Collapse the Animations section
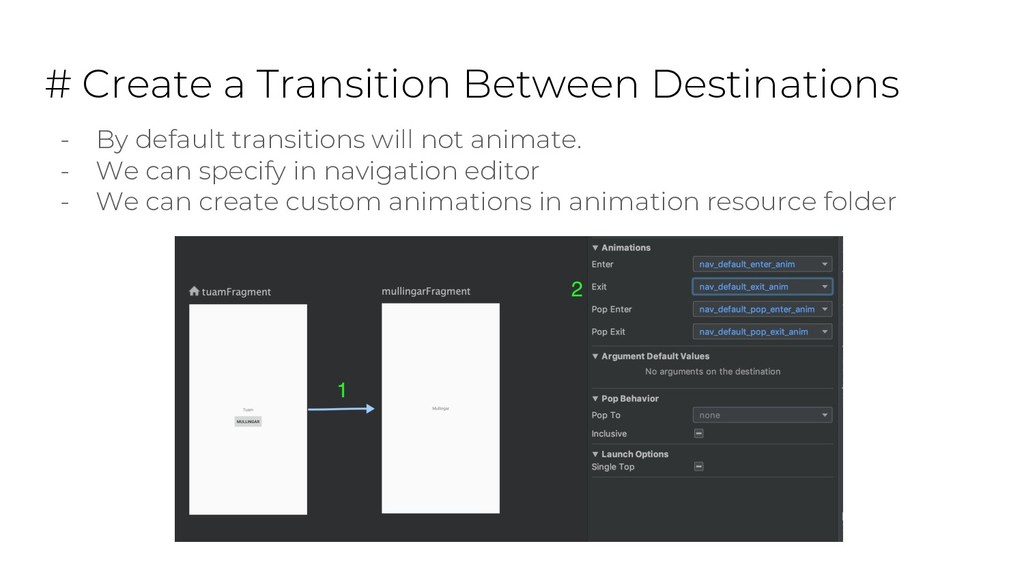Image resolution: width=1024 pixels, height=576 pixels. pyautogui.click(x=595, y=248)
